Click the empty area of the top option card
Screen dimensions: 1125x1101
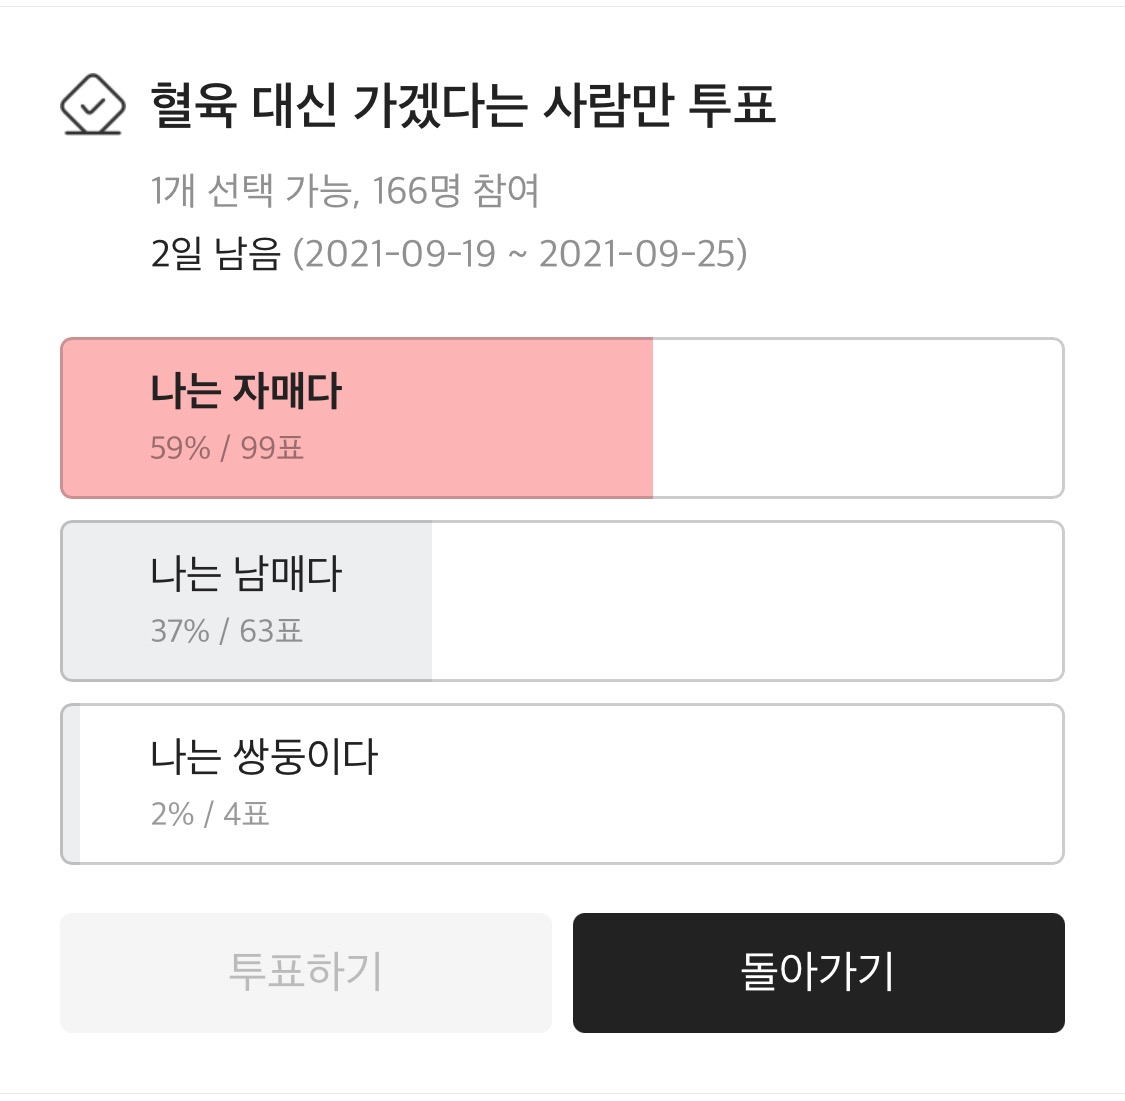(860, 417)
